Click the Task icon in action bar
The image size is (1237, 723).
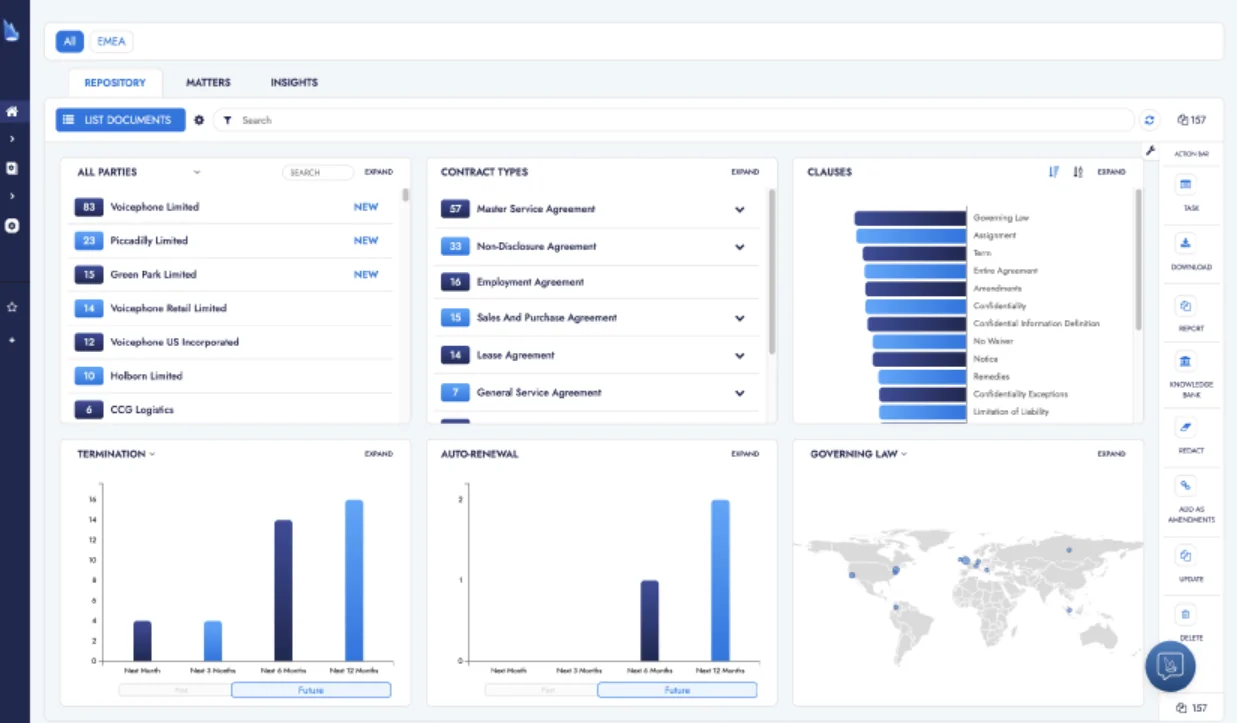pyautogui.click(x=1185, y=184)
